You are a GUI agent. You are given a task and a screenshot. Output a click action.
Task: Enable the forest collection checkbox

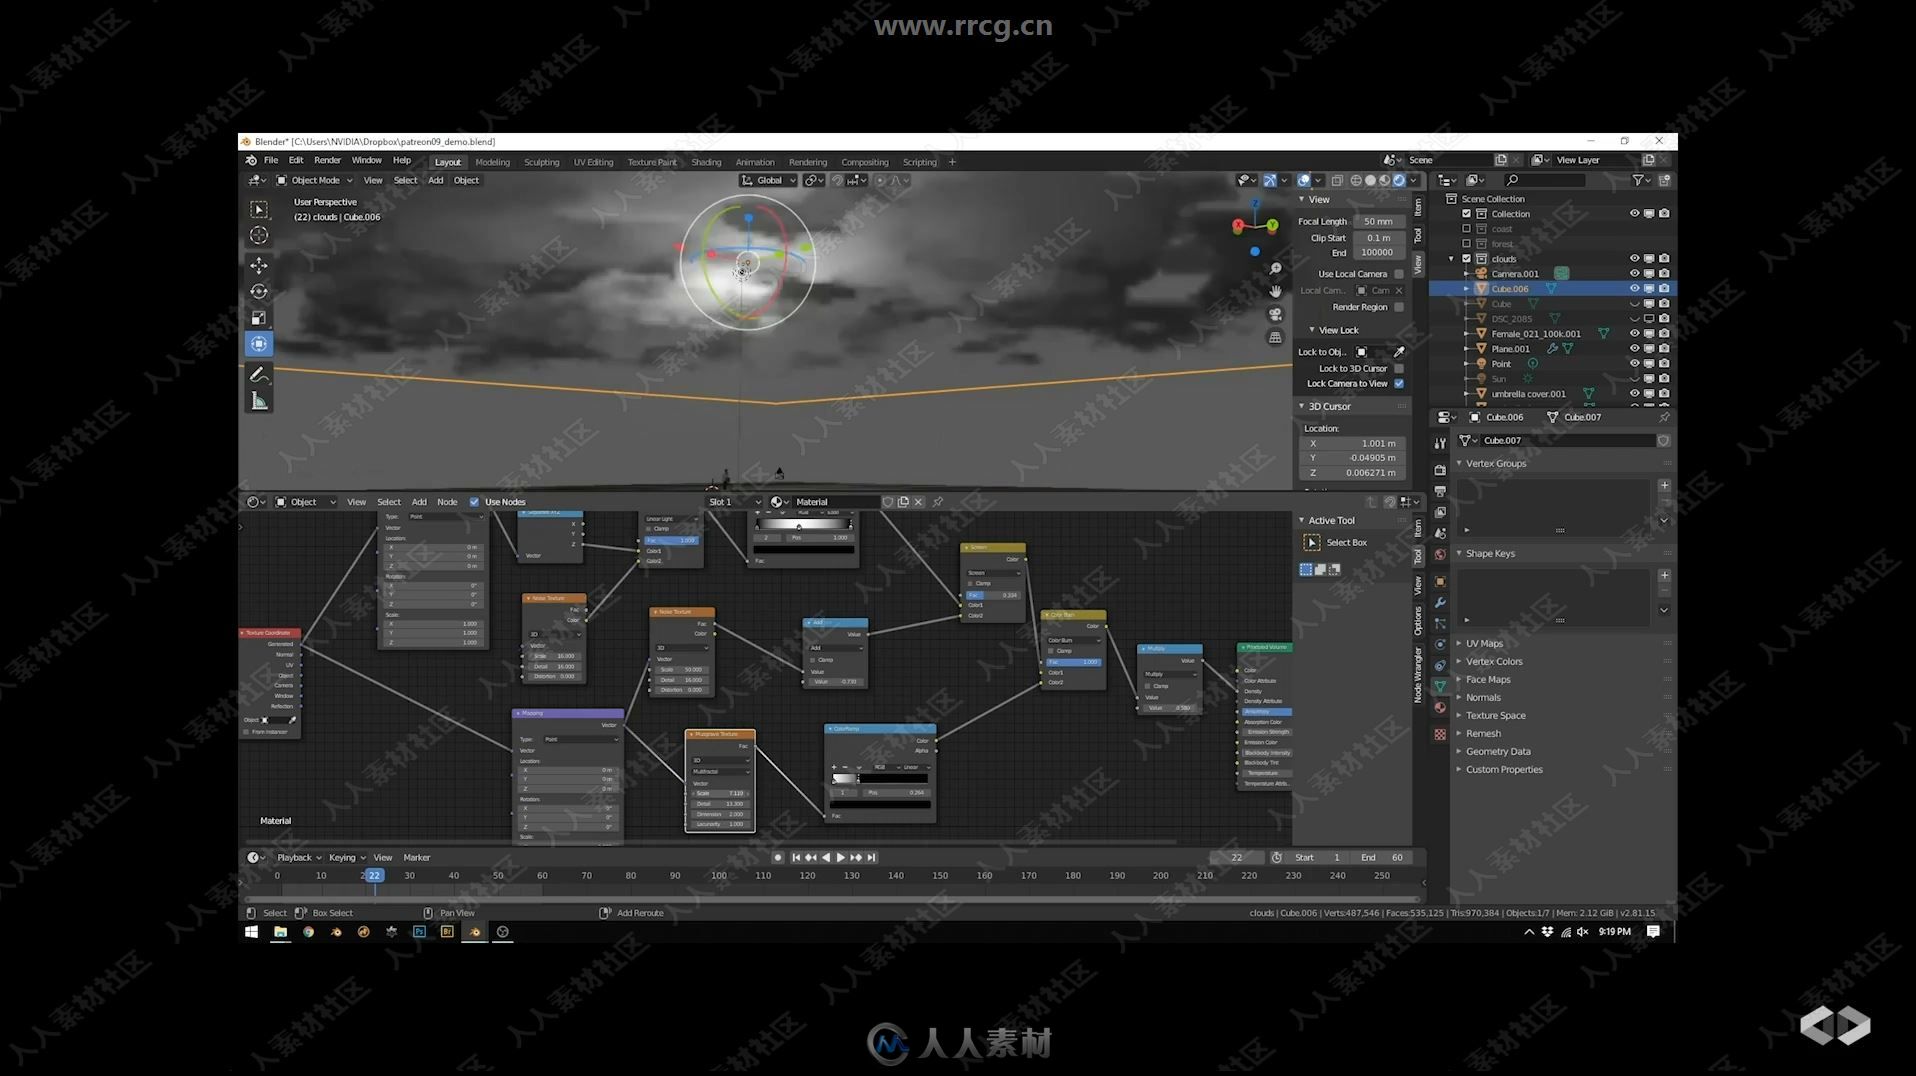[x=1467, y=244]
